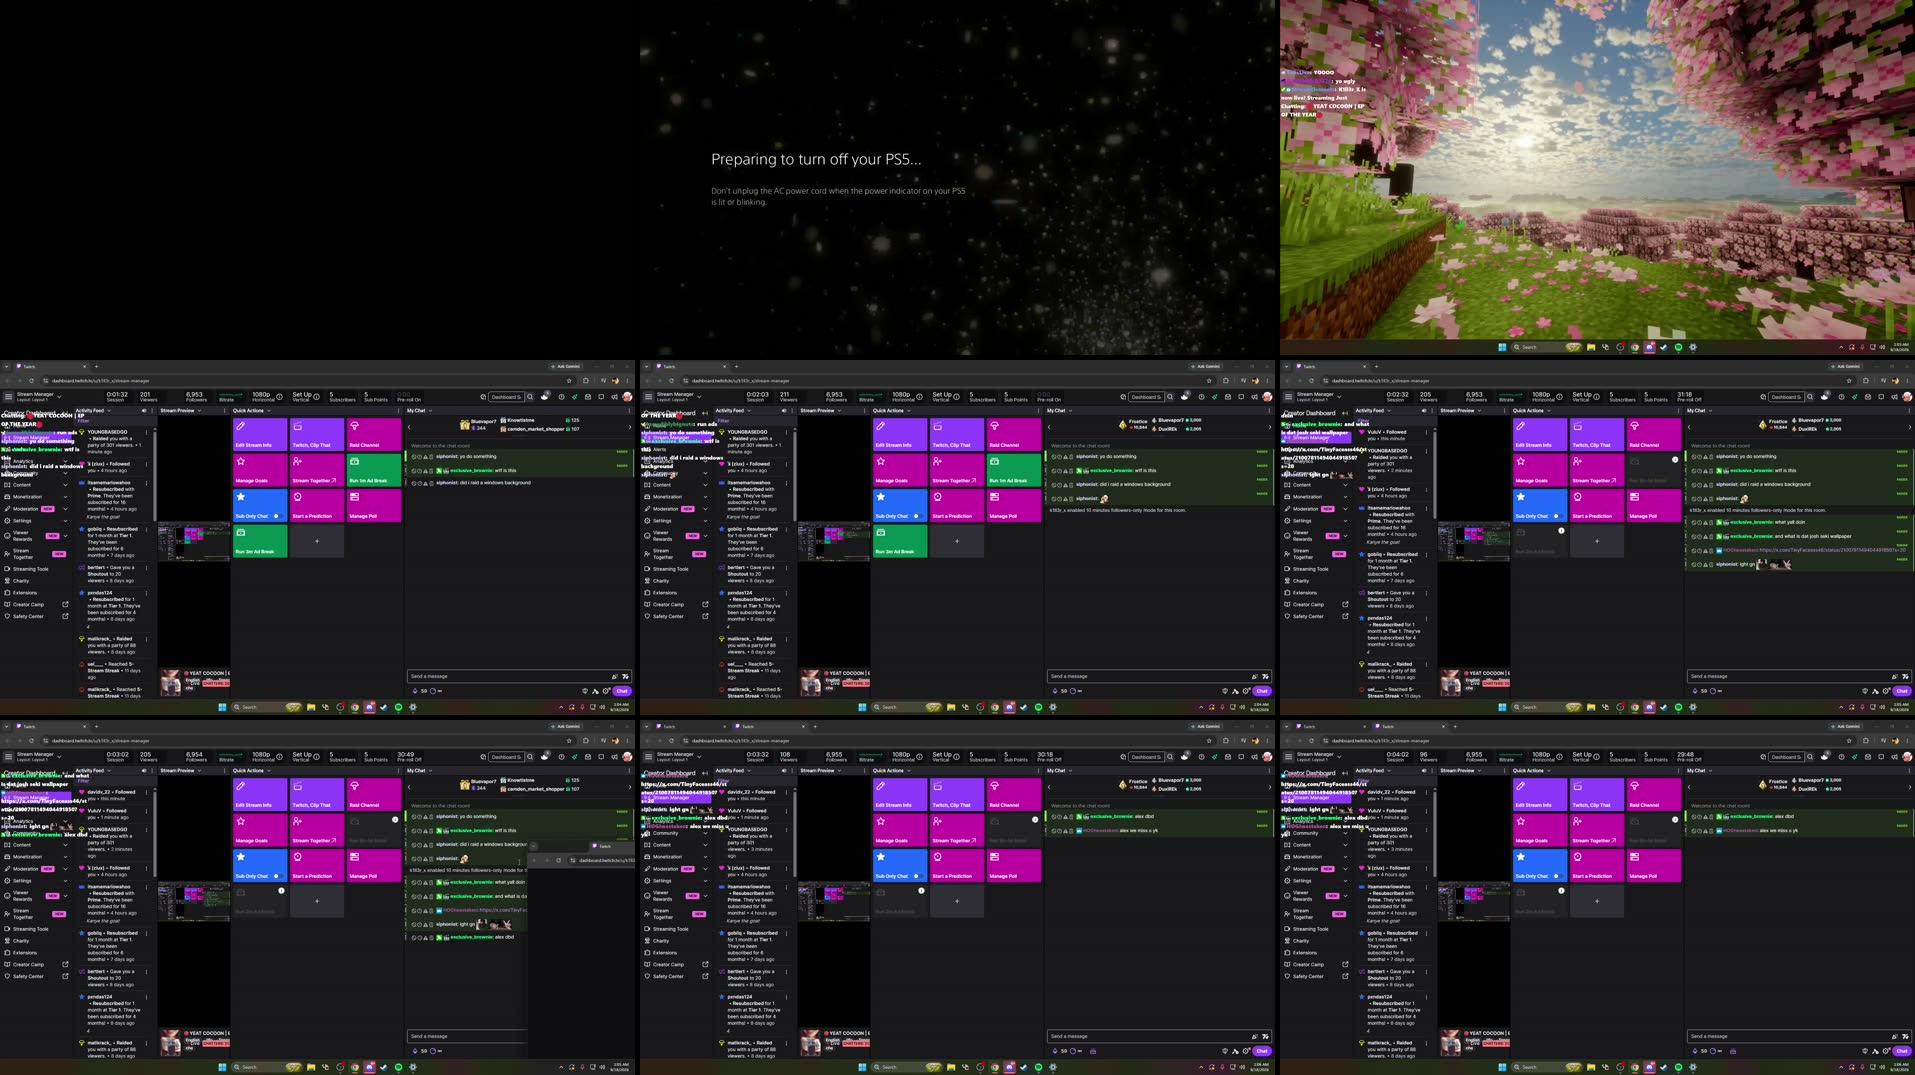Open Stream Preview panel options in the 0:03:02 dashboard

[223, 770]
